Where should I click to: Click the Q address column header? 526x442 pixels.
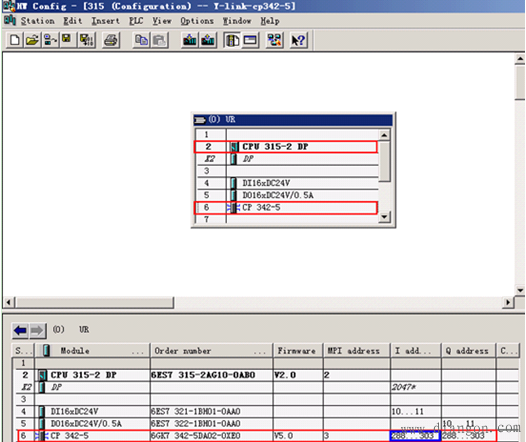468,351
